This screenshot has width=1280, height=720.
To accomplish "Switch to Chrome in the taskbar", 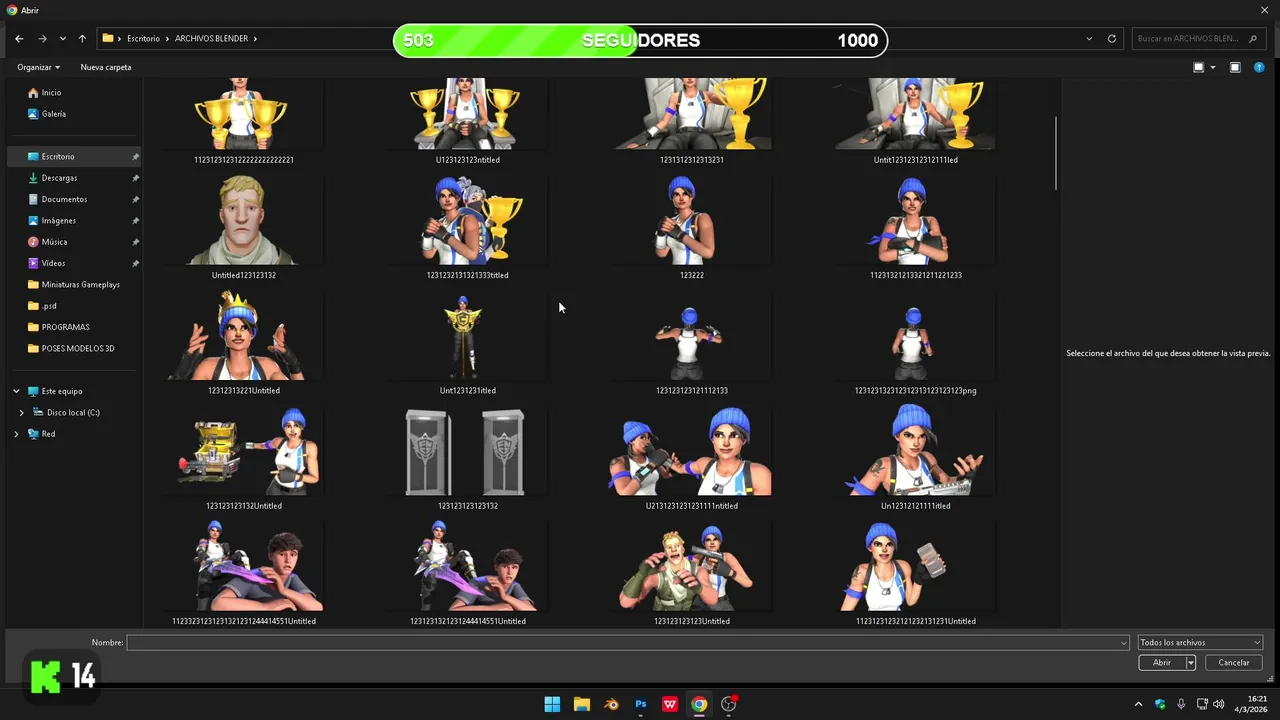I will pos(699,704).
